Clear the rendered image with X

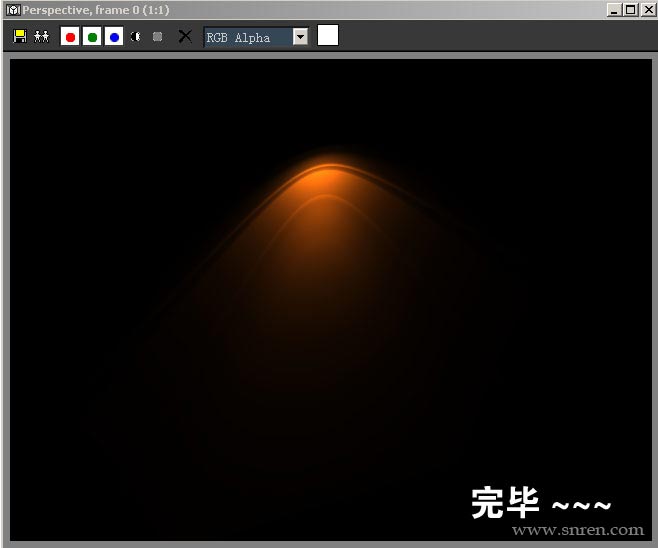tap(185, 37)
